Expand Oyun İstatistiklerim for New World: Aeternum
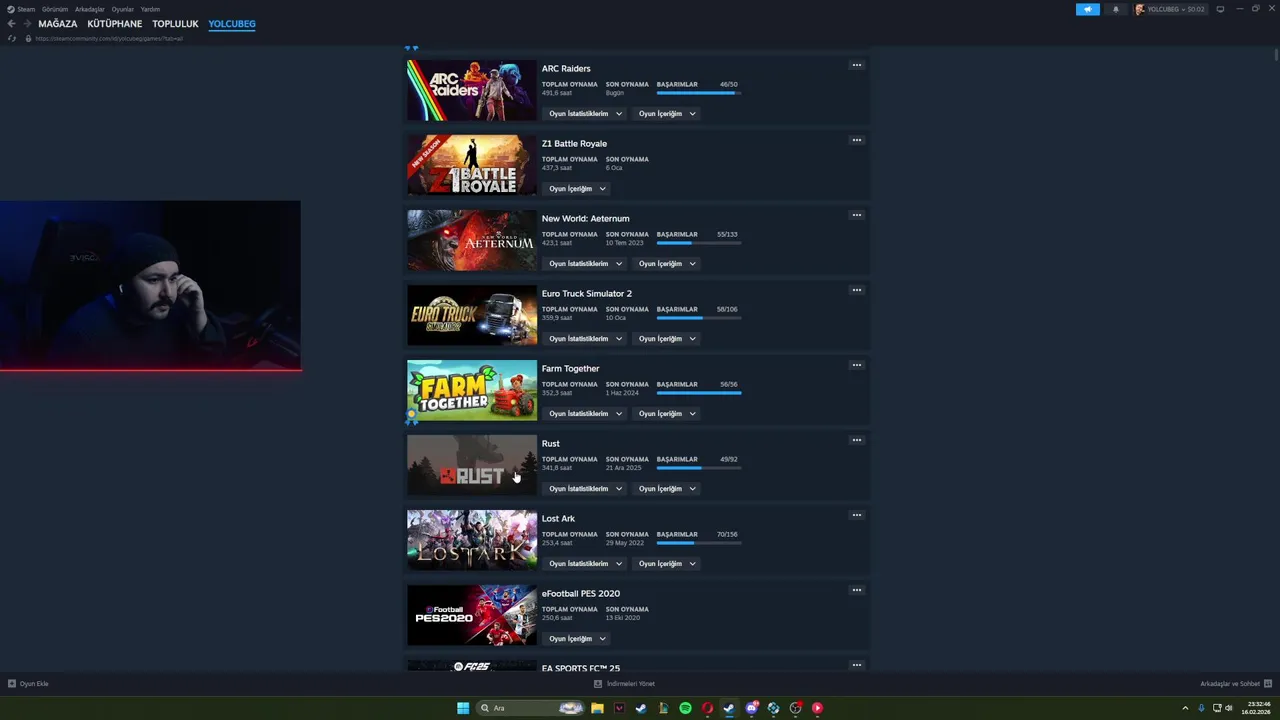1280x720 pixels. click(585, 264)
